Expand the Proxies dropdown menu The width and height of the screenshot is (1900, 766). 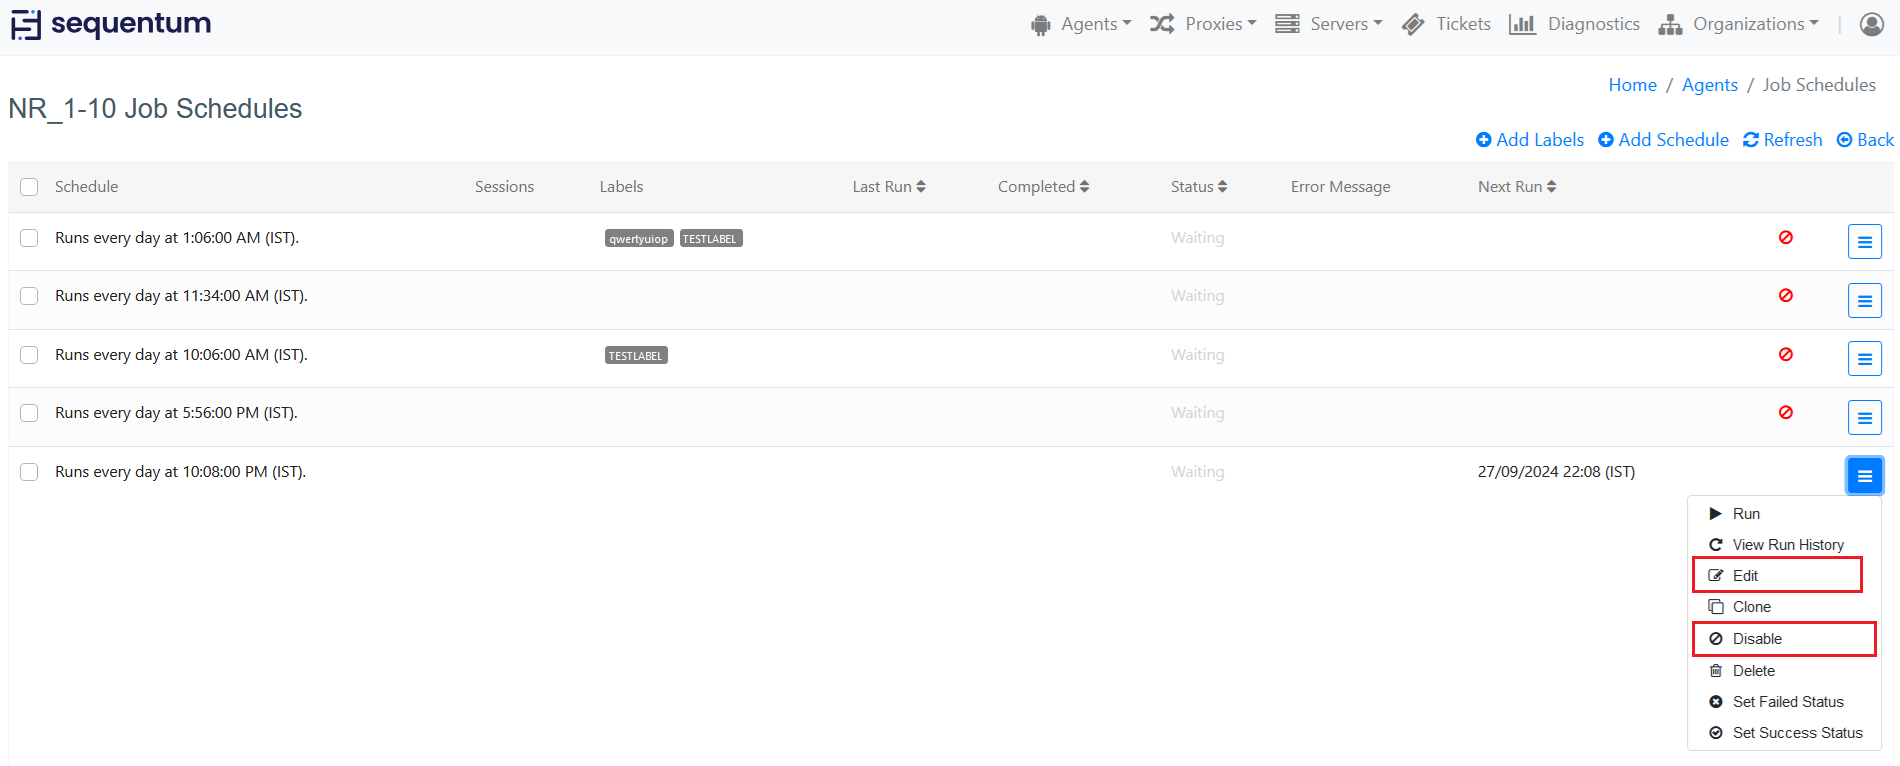pos(1203,24)
